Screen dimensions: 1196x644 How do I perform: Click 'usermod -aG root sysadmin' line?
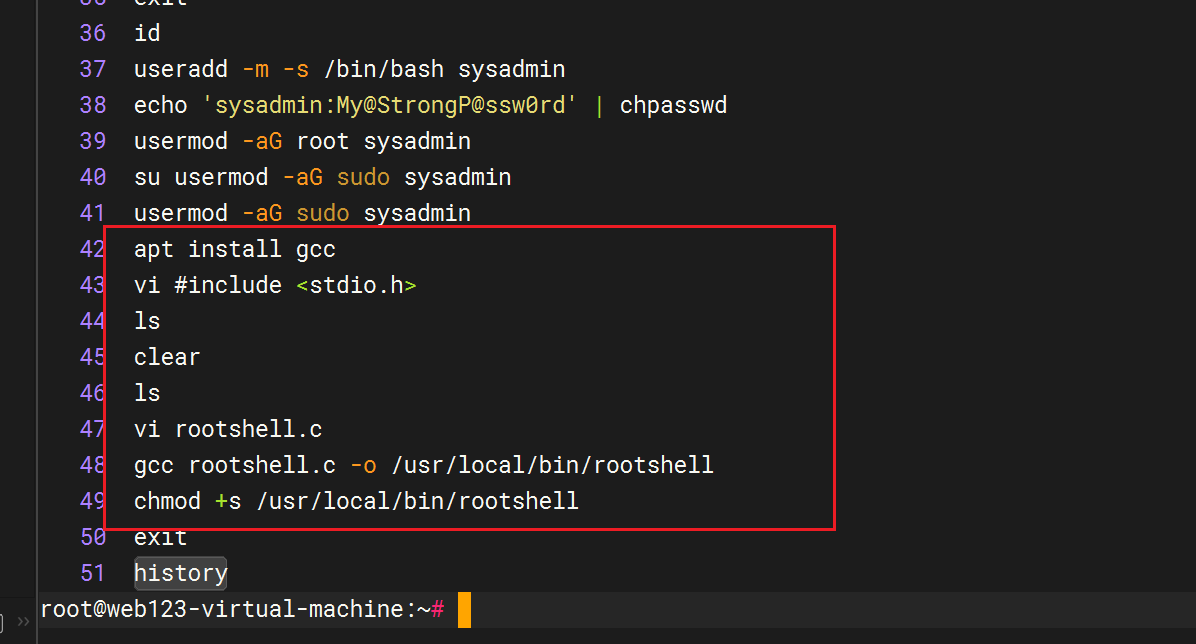pos(302,141)
